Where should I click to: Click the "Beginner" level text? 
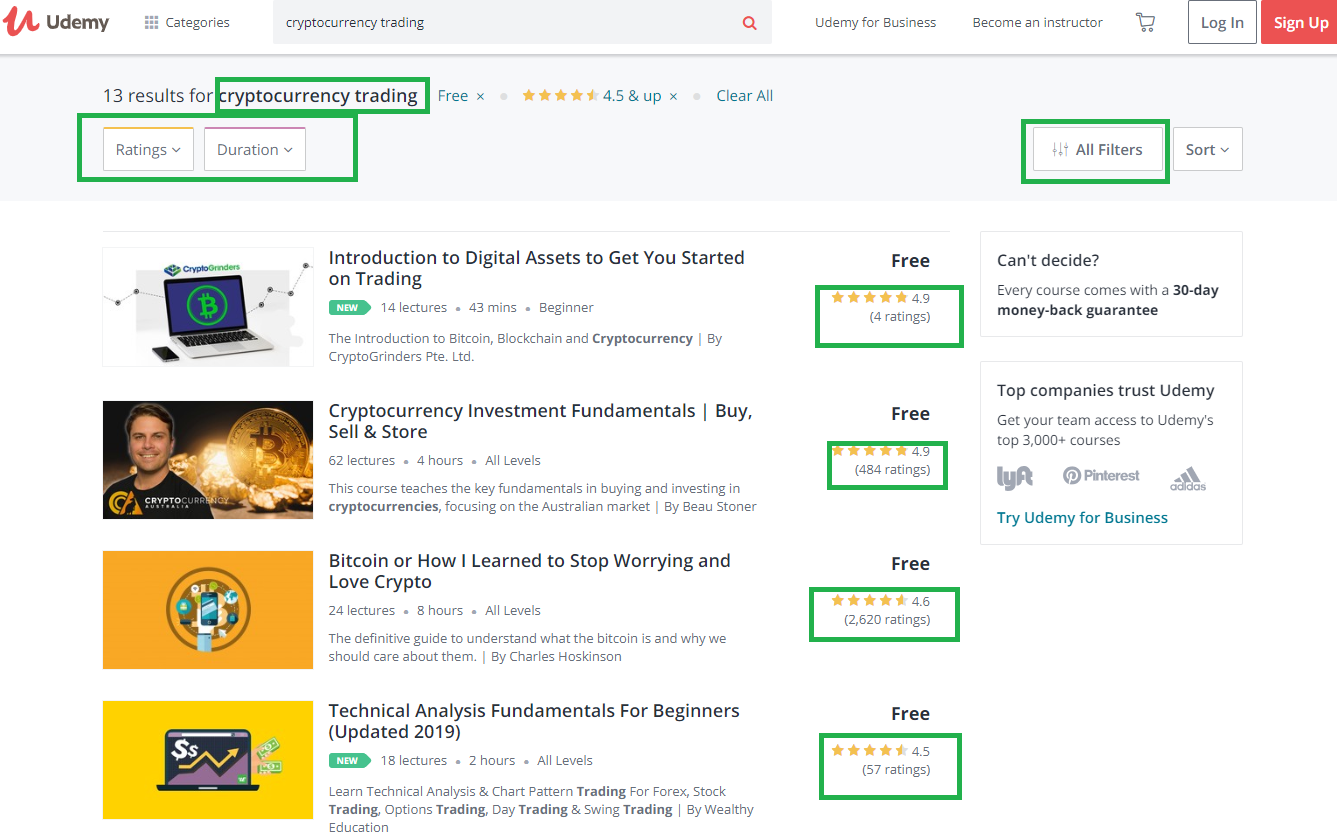[x=566, y=308]
